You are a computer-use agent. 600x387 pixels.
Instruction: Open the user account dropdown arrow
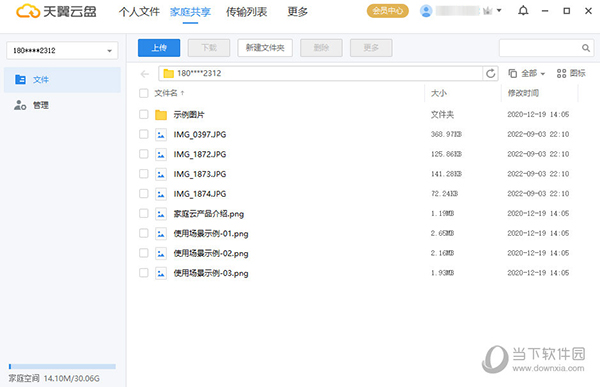coord(499,11)
